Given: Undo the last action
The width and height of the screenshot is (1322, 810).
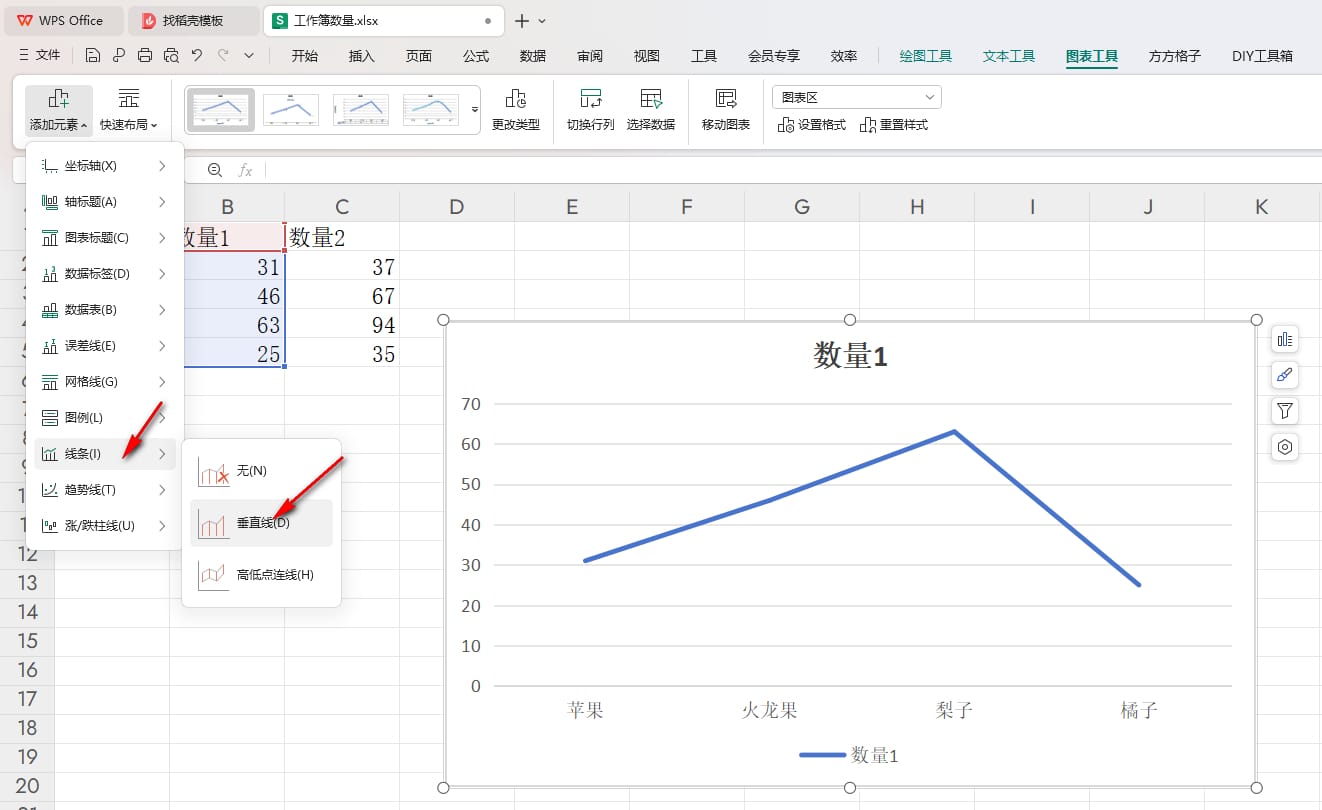Looking at the screenshot, I should click(197, 56).
